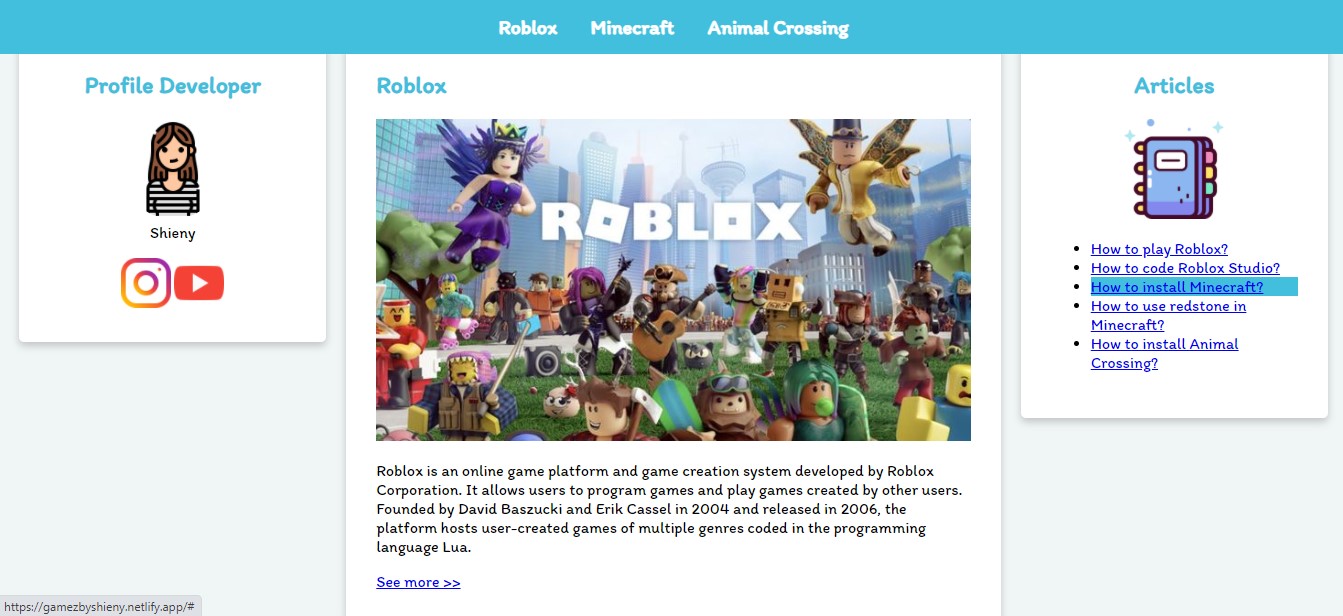The image size is (1343, 616).
Task: Open the YouTube icon link
Action: (199, 283)
